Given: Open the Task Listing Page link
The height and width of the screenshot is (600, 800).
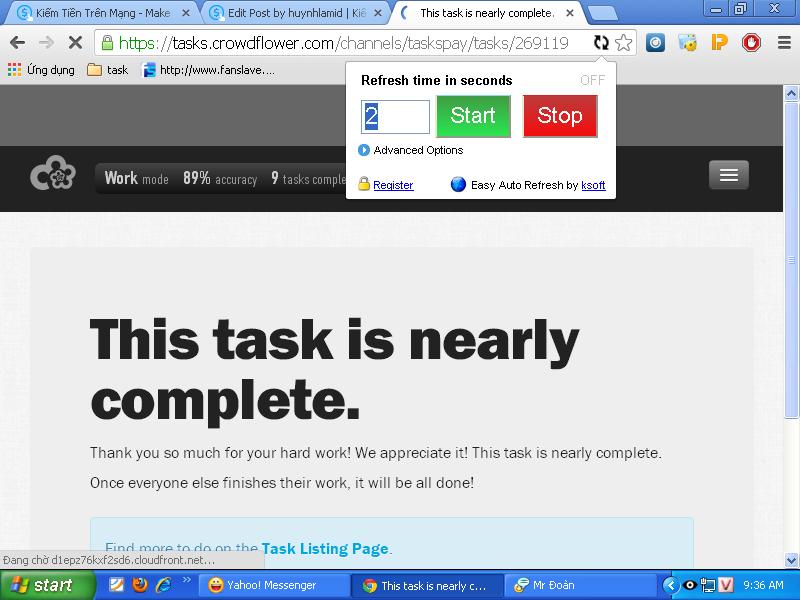Looking at the screenshot, I should pos(325,548).
